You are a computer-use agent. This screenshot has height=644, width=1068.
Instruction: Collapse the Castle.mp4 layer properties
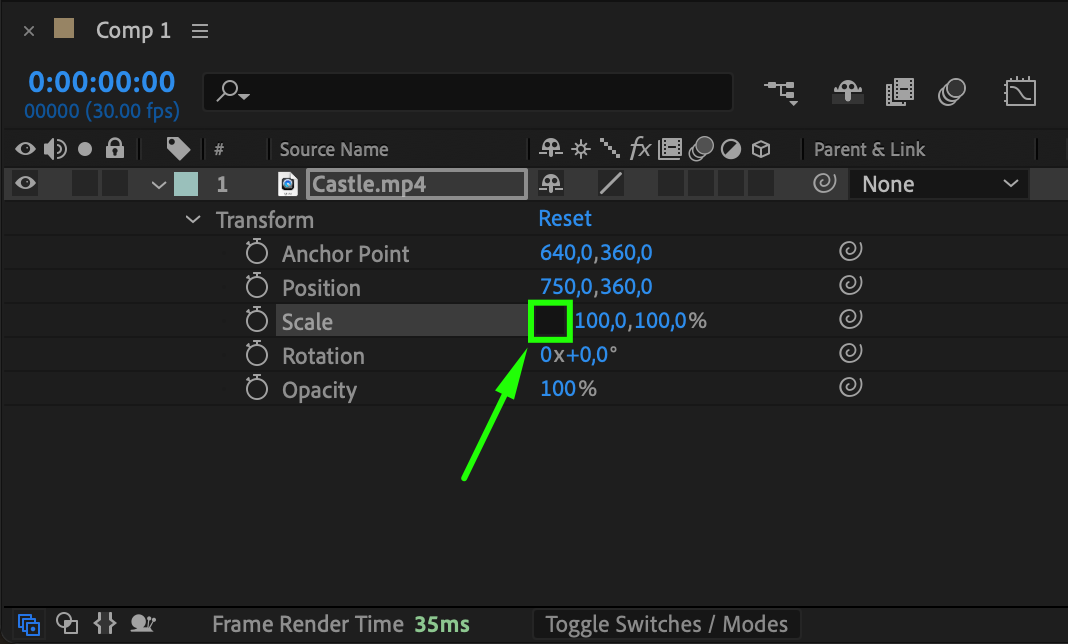(x=158, y=185)
